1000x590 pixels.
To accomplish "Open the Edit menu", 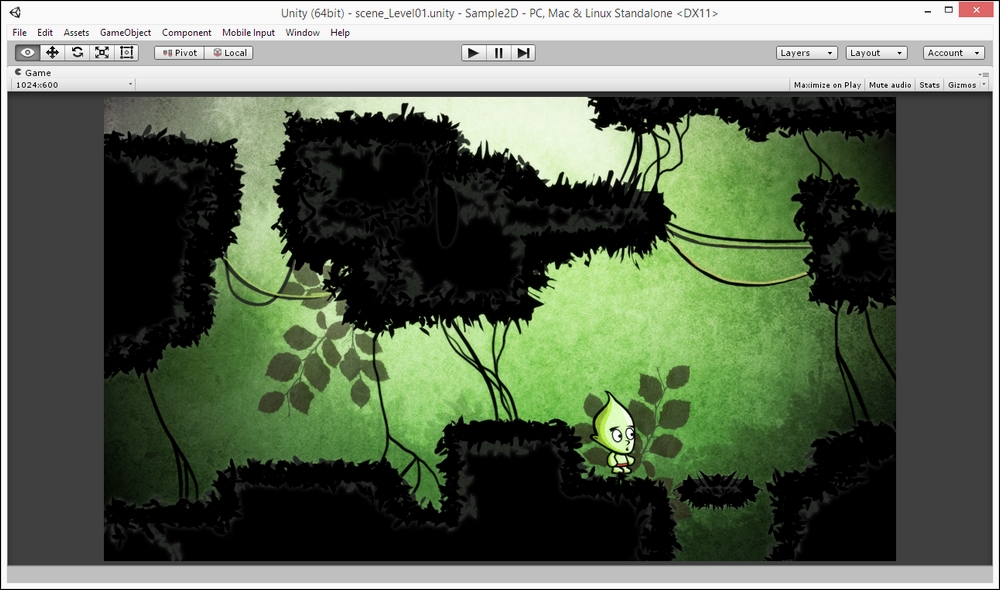I will [x=45, y=33].
